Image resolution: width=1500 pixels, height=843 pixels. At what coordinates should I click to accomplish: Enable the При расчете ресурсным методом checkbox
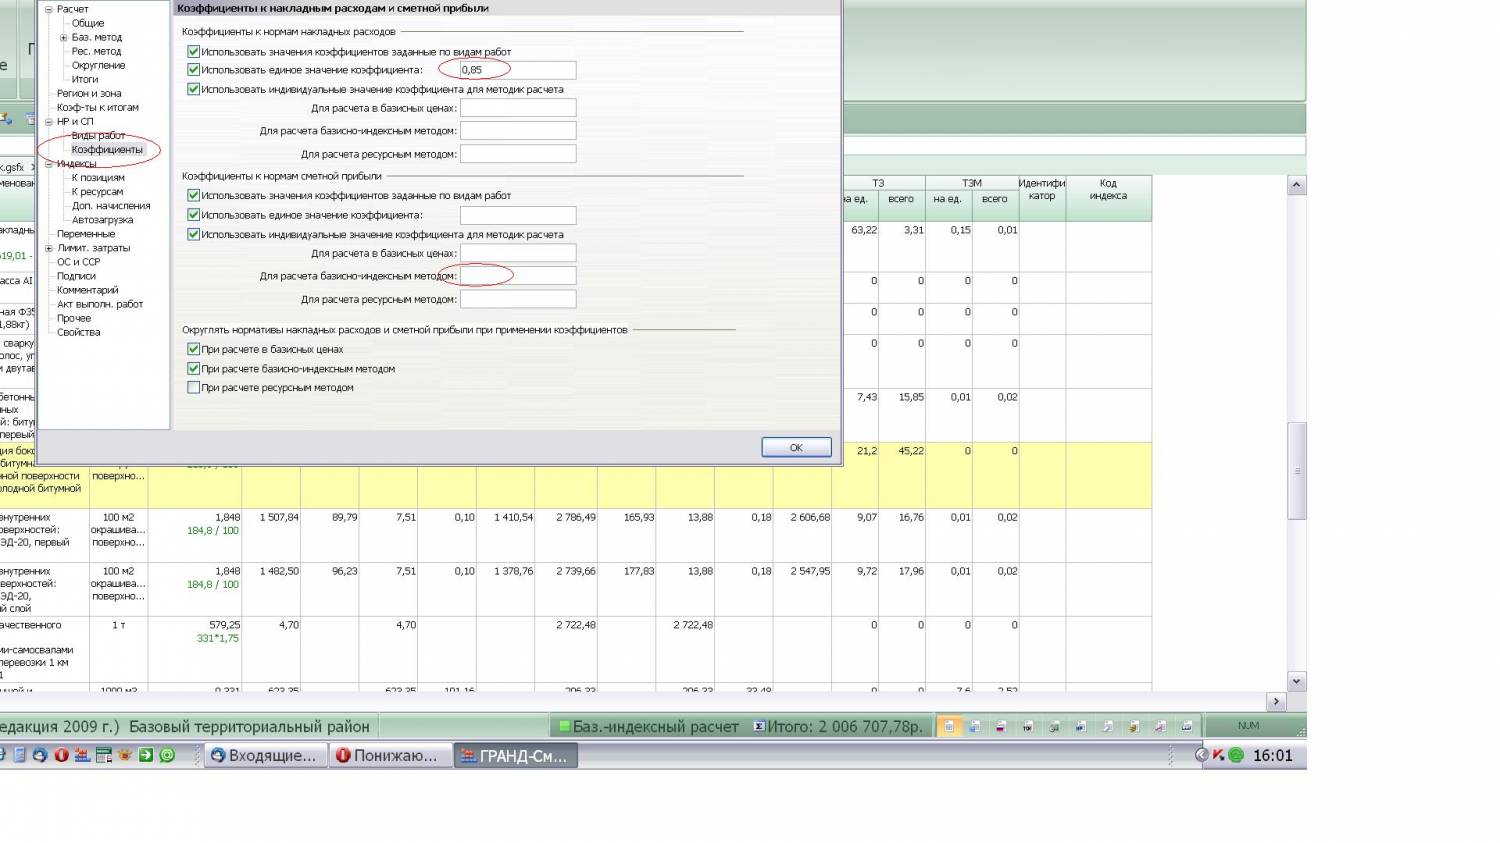tap(194, 388)
